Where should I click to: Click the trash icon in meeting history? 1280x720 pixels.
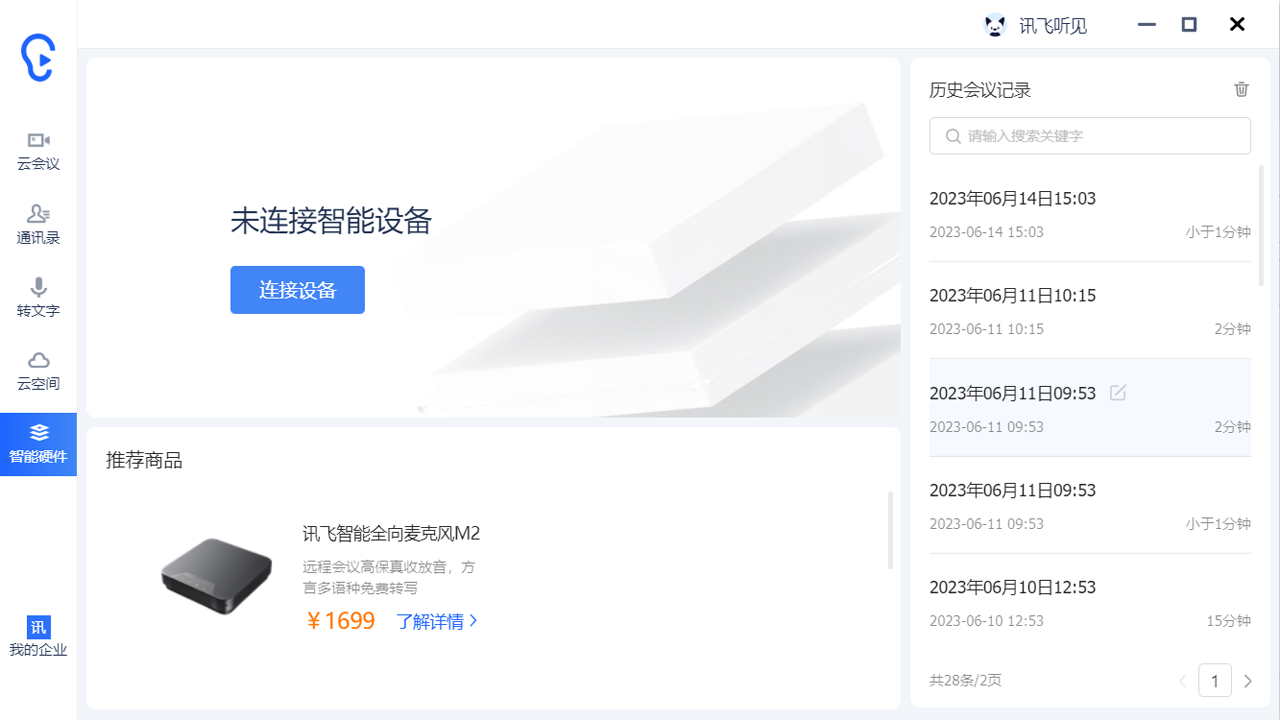1241,89
